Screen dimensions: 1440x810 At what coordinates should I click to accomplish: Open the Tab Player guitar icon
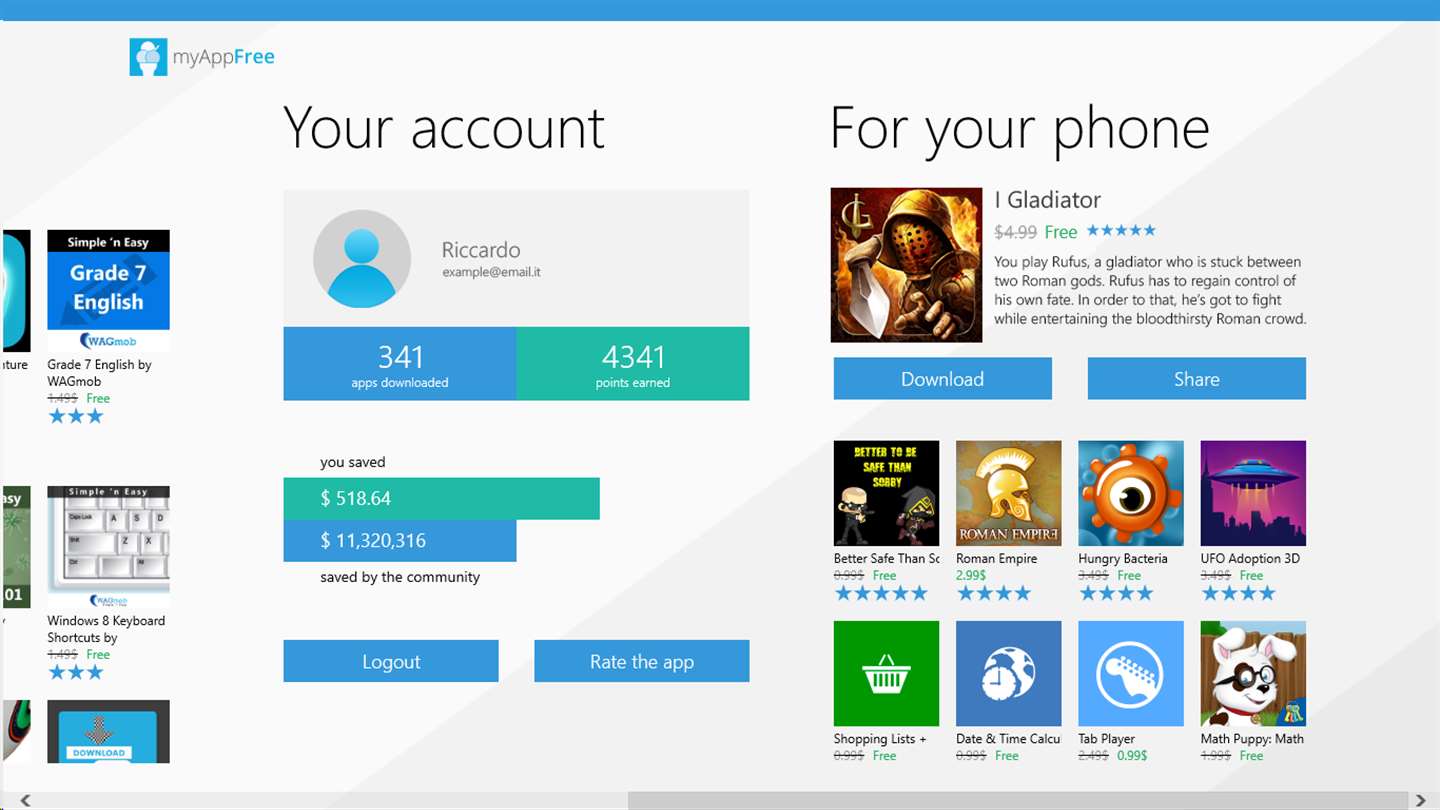pos(1131,673)
